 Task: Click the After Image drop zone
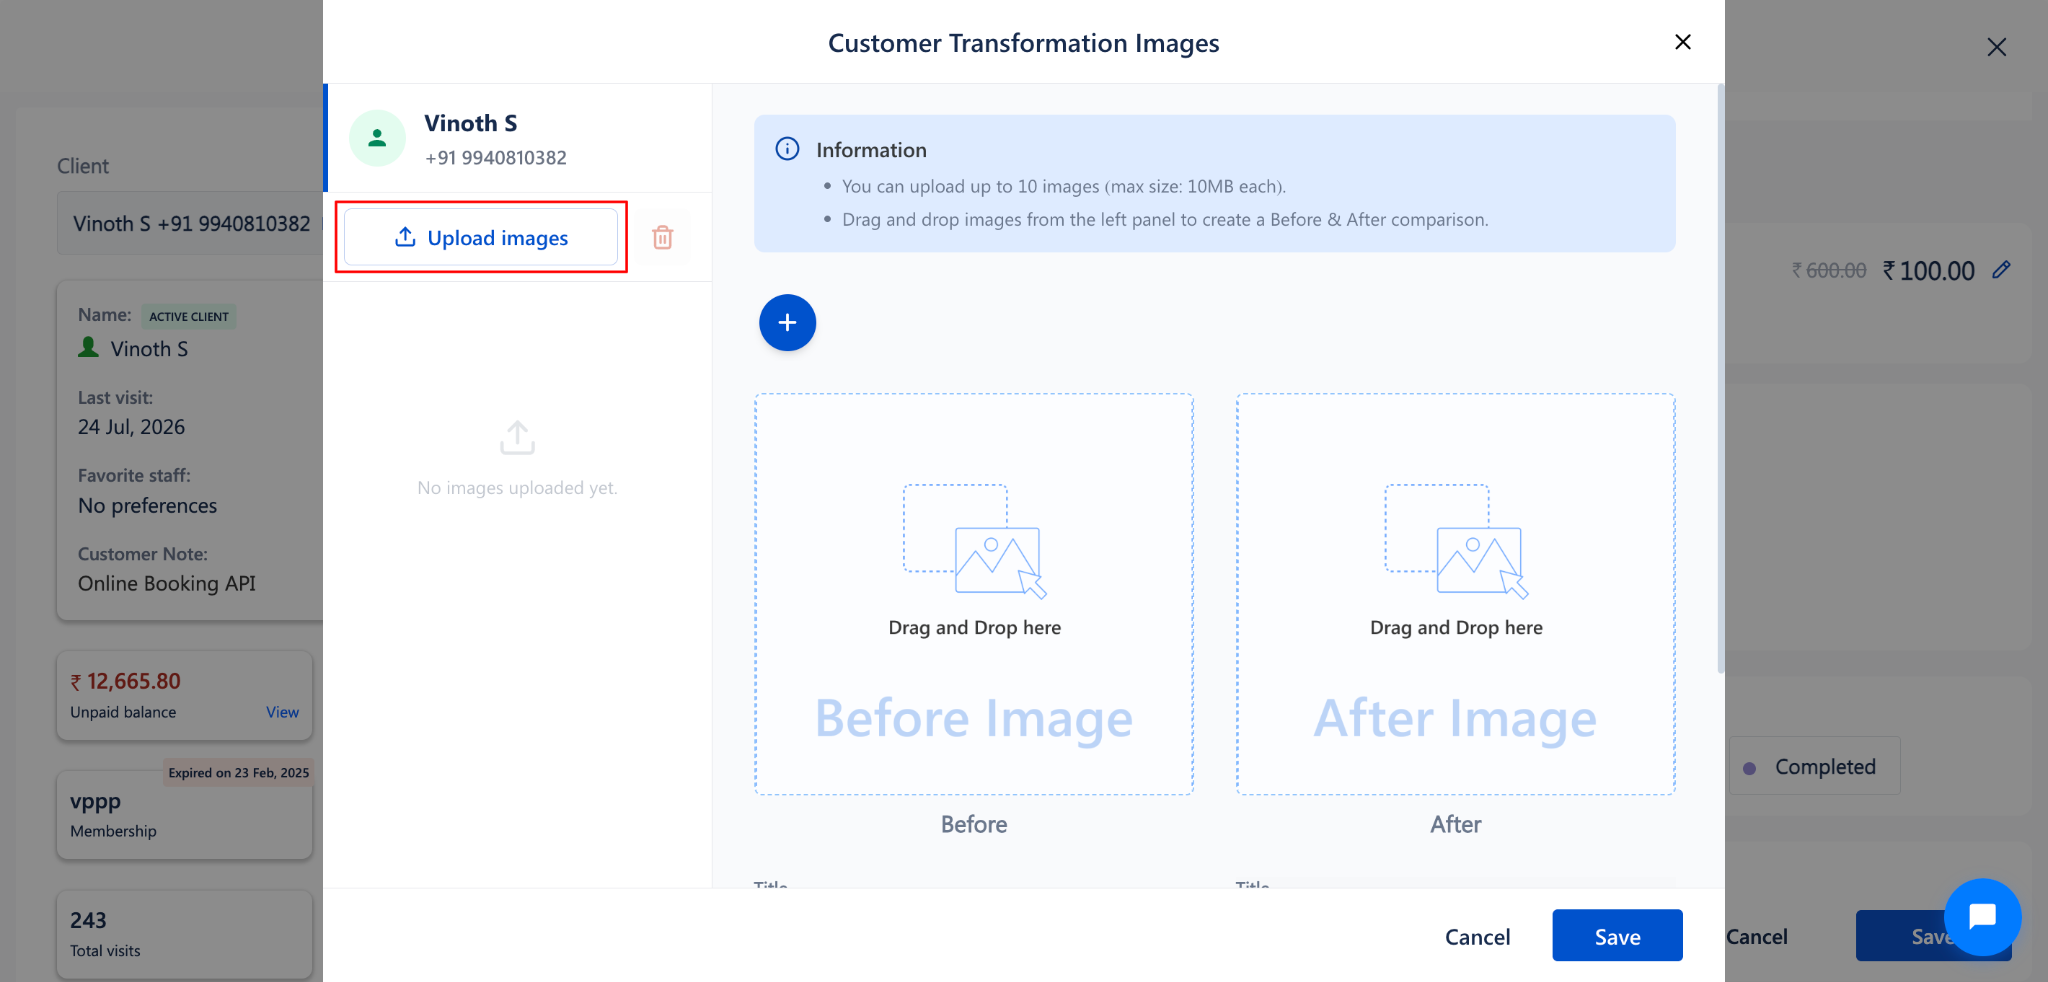pos(1455,594)
